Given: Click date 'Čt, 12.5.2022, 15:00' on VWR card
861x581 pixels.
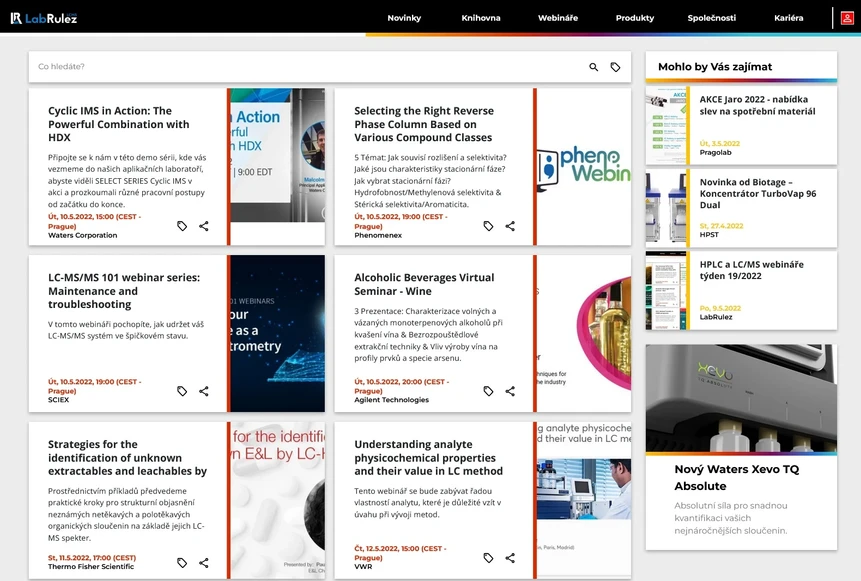Looking at the screenshot, I should pyautogui.click(x=400, y=552).
